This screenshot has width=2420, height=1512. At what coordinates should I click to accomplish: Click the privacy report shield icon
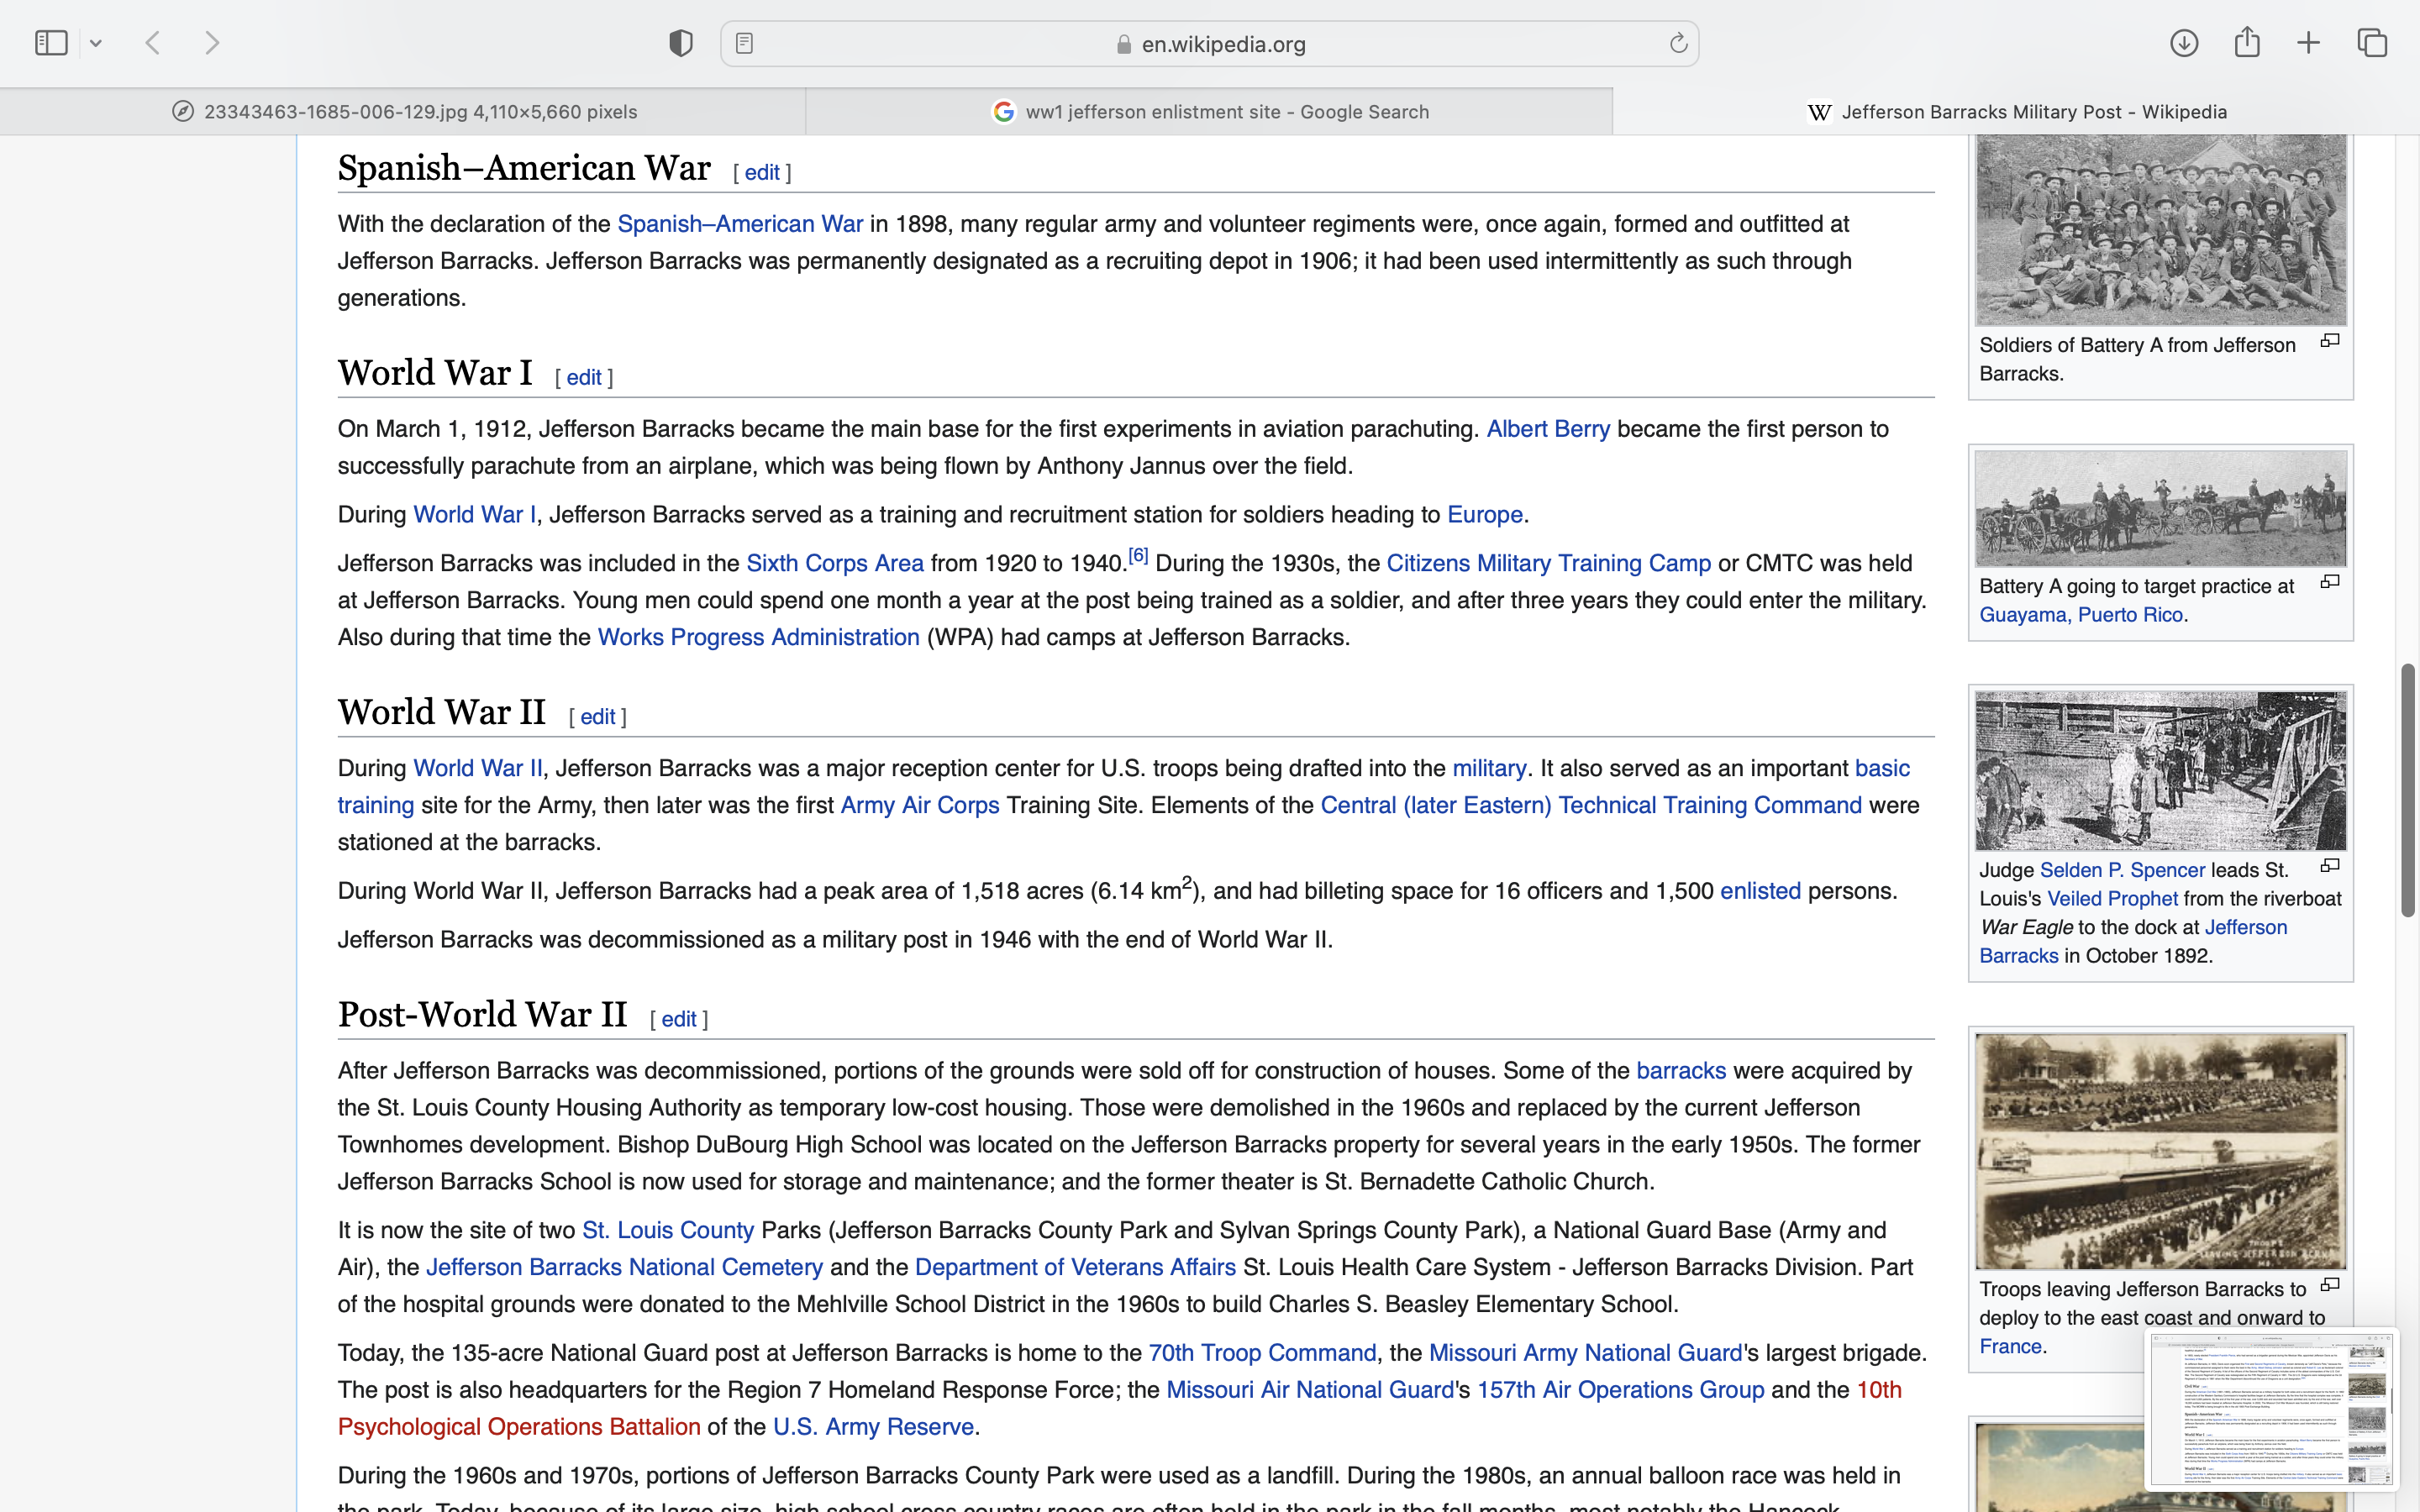[681, 43]
